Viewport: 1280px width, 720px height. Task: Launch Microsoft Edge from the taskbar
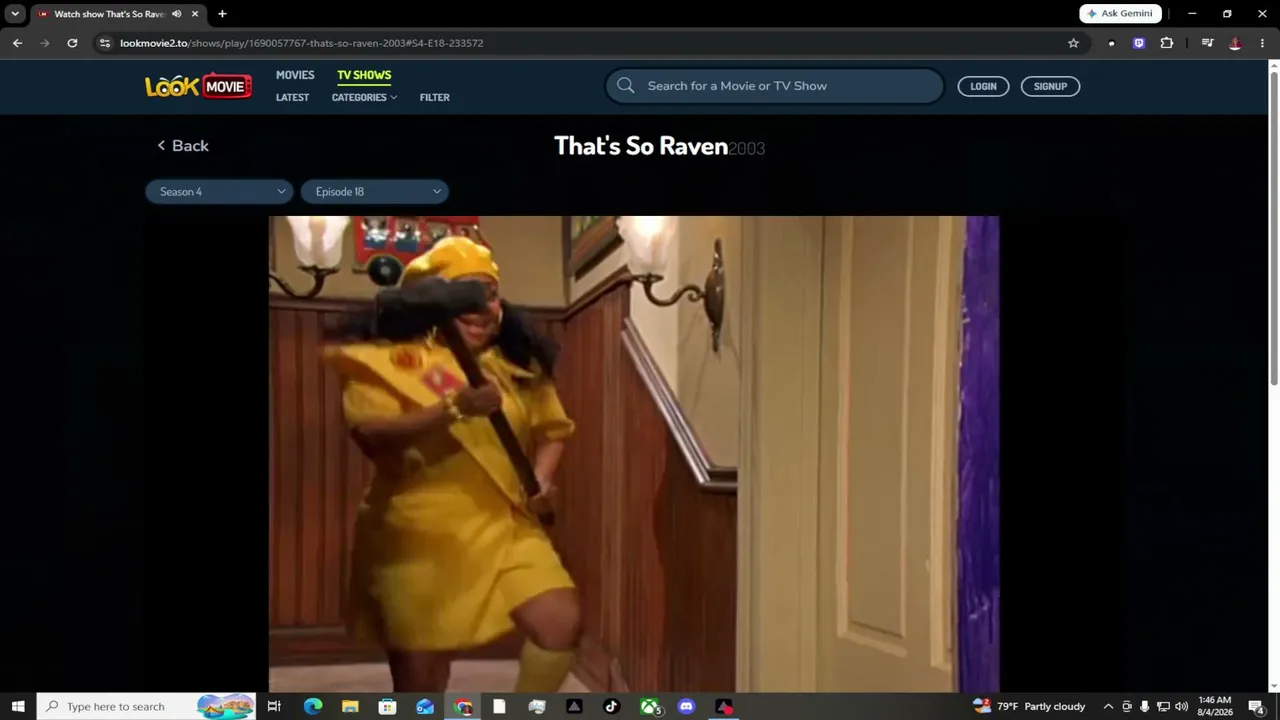point(312,706)
